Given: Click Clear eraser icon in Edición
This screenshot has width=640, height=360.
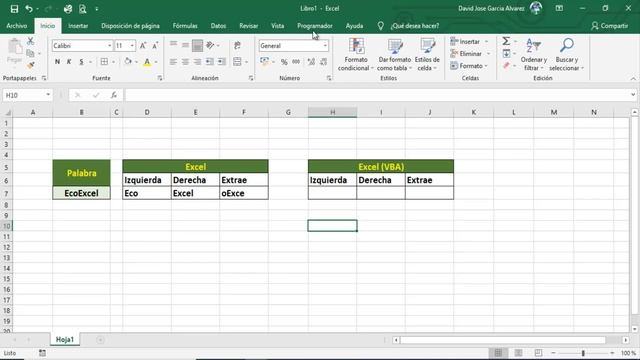Looking at the screenshot, I should coord(507,66).
